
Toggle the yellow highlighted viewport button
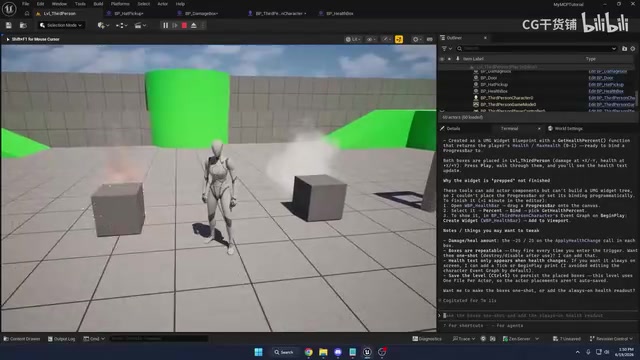click(x=399, y=39)
